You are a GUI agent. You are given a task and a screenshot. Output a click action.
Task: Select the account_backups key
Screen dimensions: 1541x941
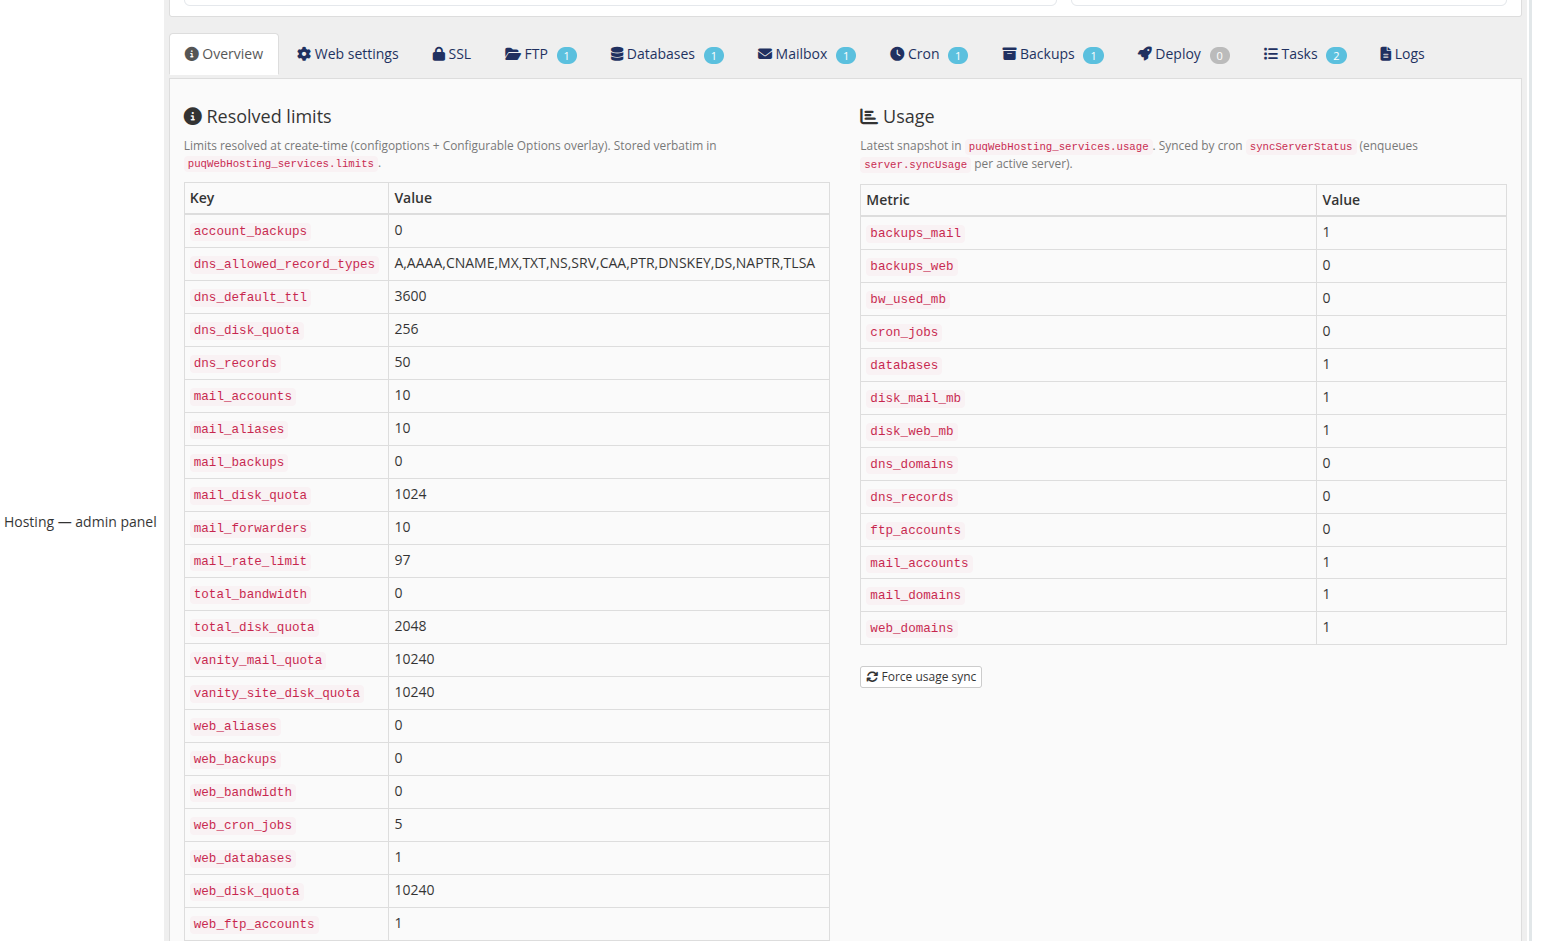click(250, 231)
